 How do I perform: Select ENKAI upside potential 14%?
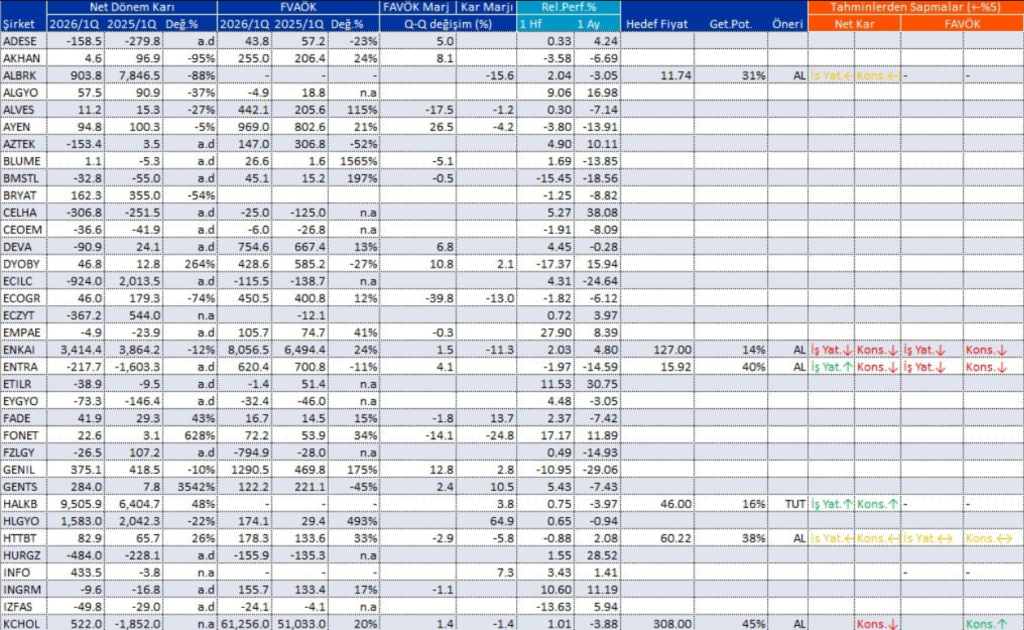tap(753, 350)
